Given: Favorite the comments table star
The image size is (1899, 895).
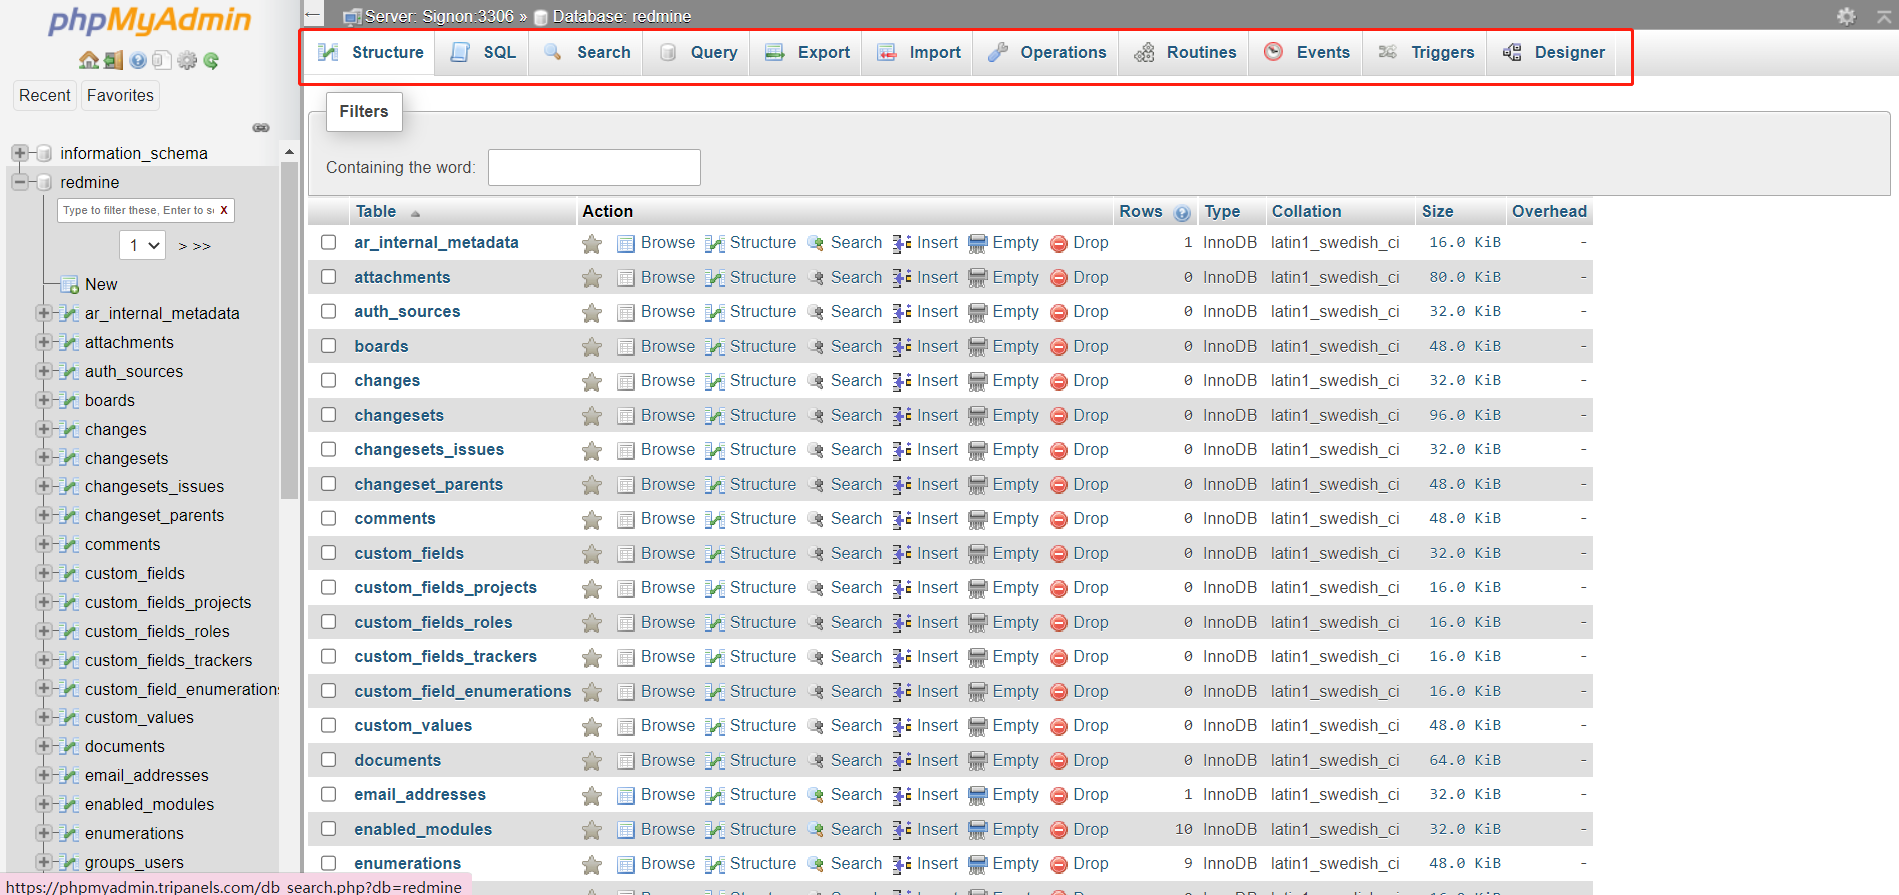Looking at the screenshot, I should click(x=592, y=519).
